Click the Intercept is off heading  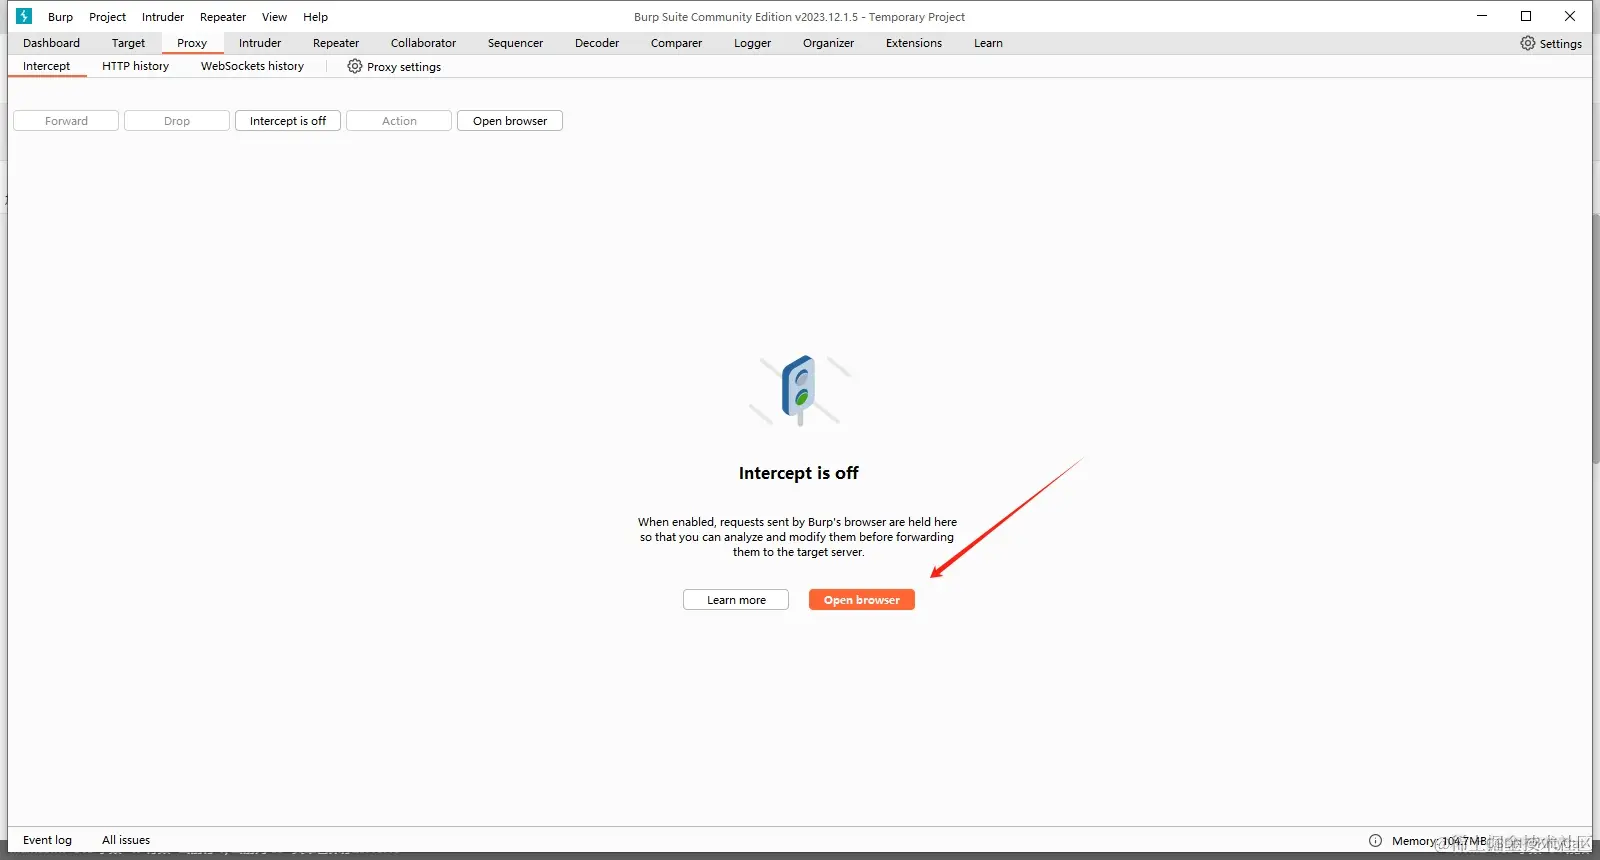click(798, 473)
